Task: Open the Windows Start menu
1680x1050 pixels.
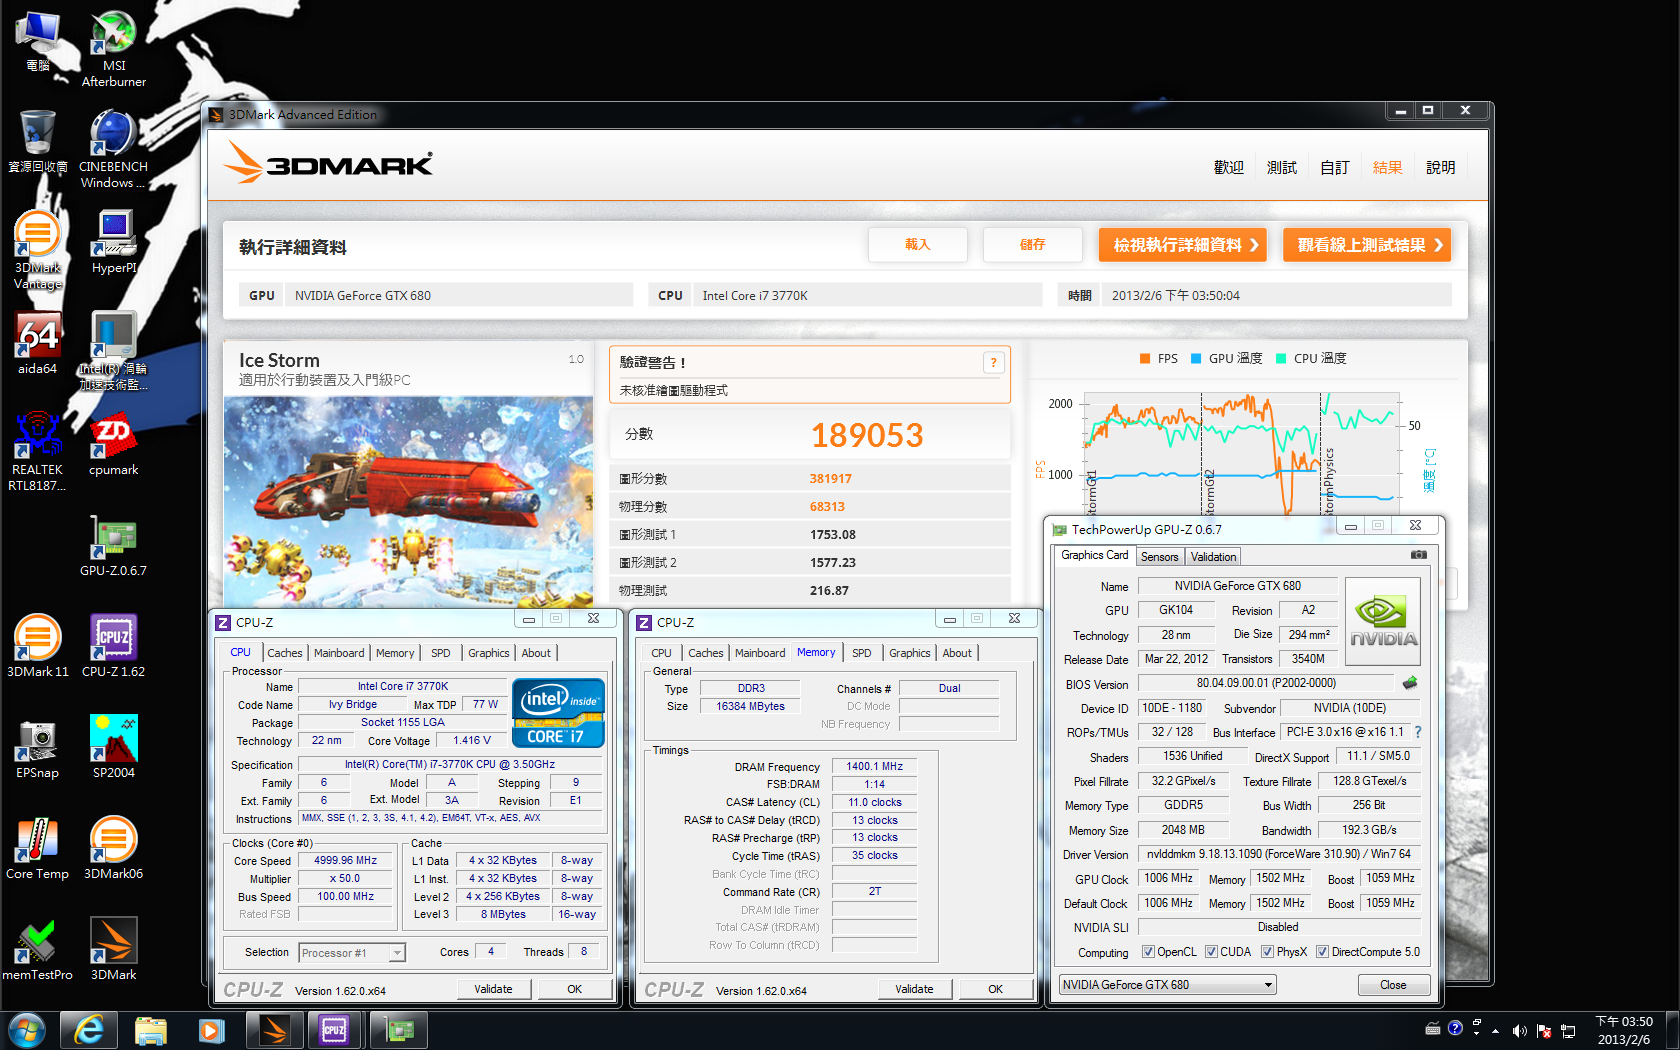Action: click(x=27, y=1030)
